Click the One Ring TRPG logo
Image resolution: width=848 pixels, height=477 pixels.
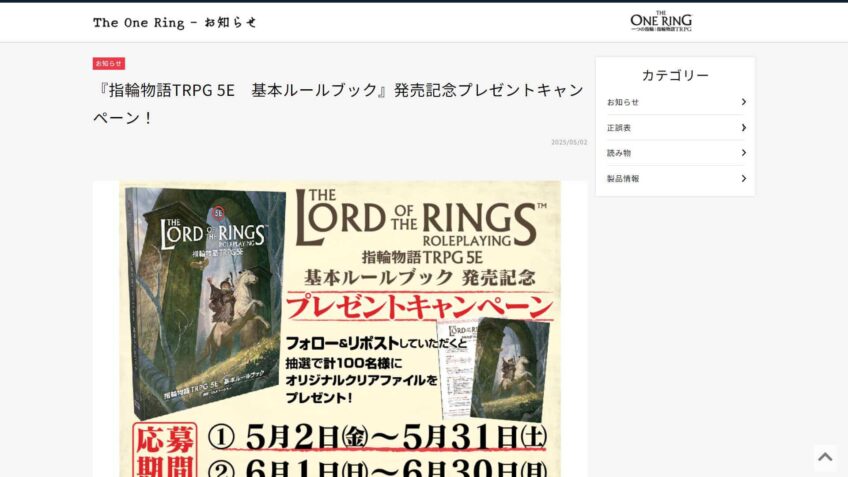tap(661, 21)
